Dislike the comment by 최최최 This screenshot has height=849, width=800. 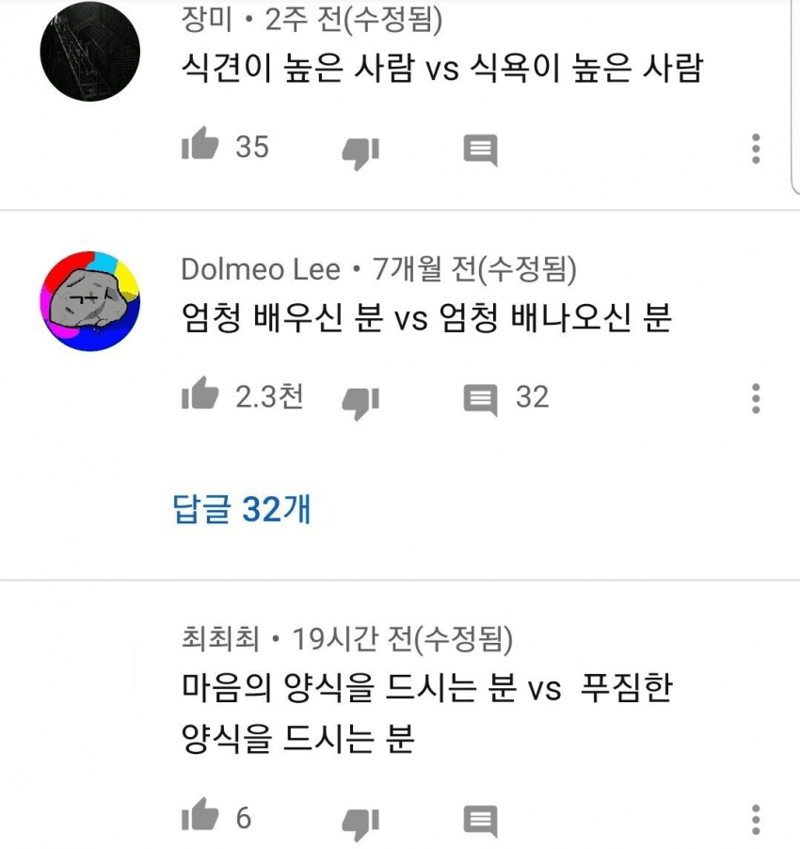[x=360, y=825]
